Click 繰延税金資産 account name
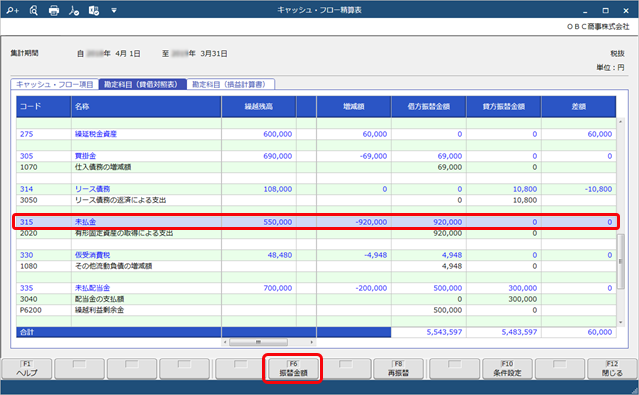The image size is (639, 395). pyautogui.click(x=96, y=134)
